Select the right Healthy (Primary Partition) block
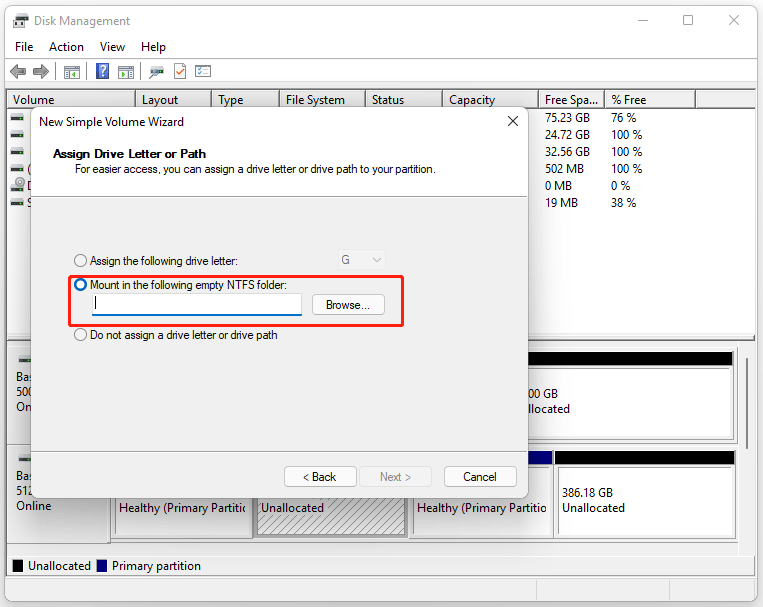This screenshot has height=607, width=763. click(482, 516)
